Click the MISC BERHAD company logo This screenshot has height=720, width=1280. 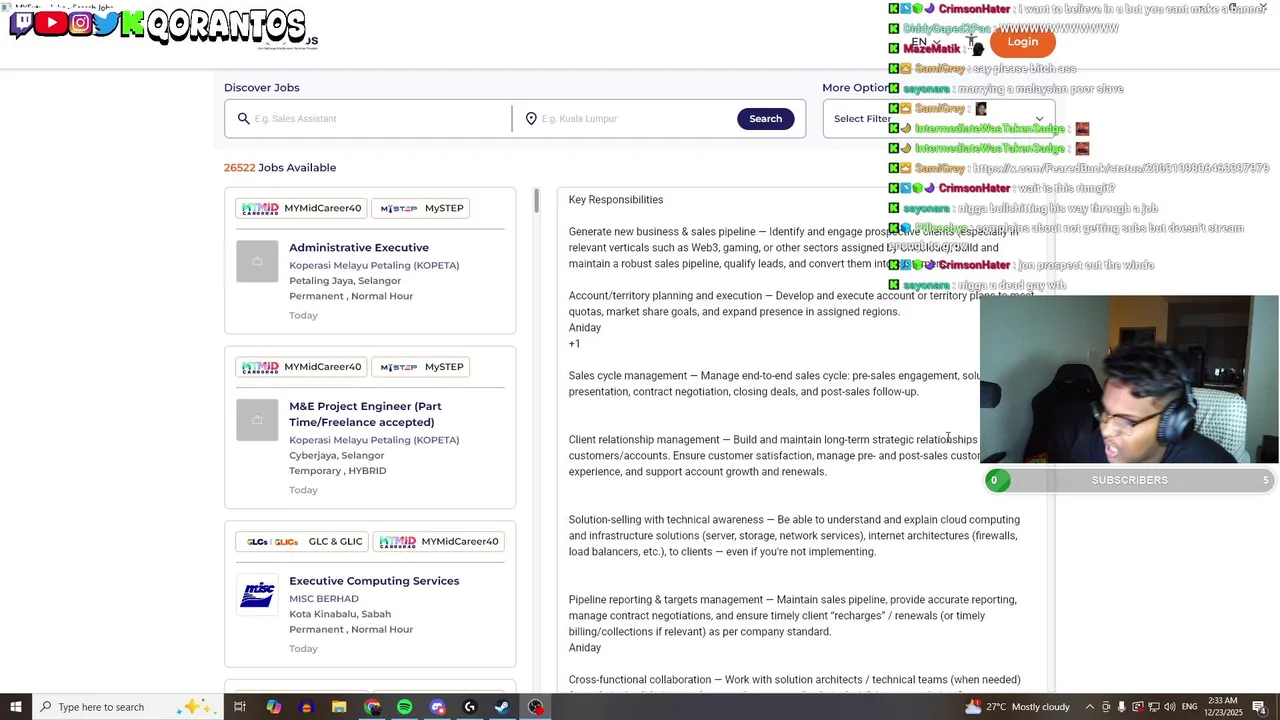click(257, 595)
